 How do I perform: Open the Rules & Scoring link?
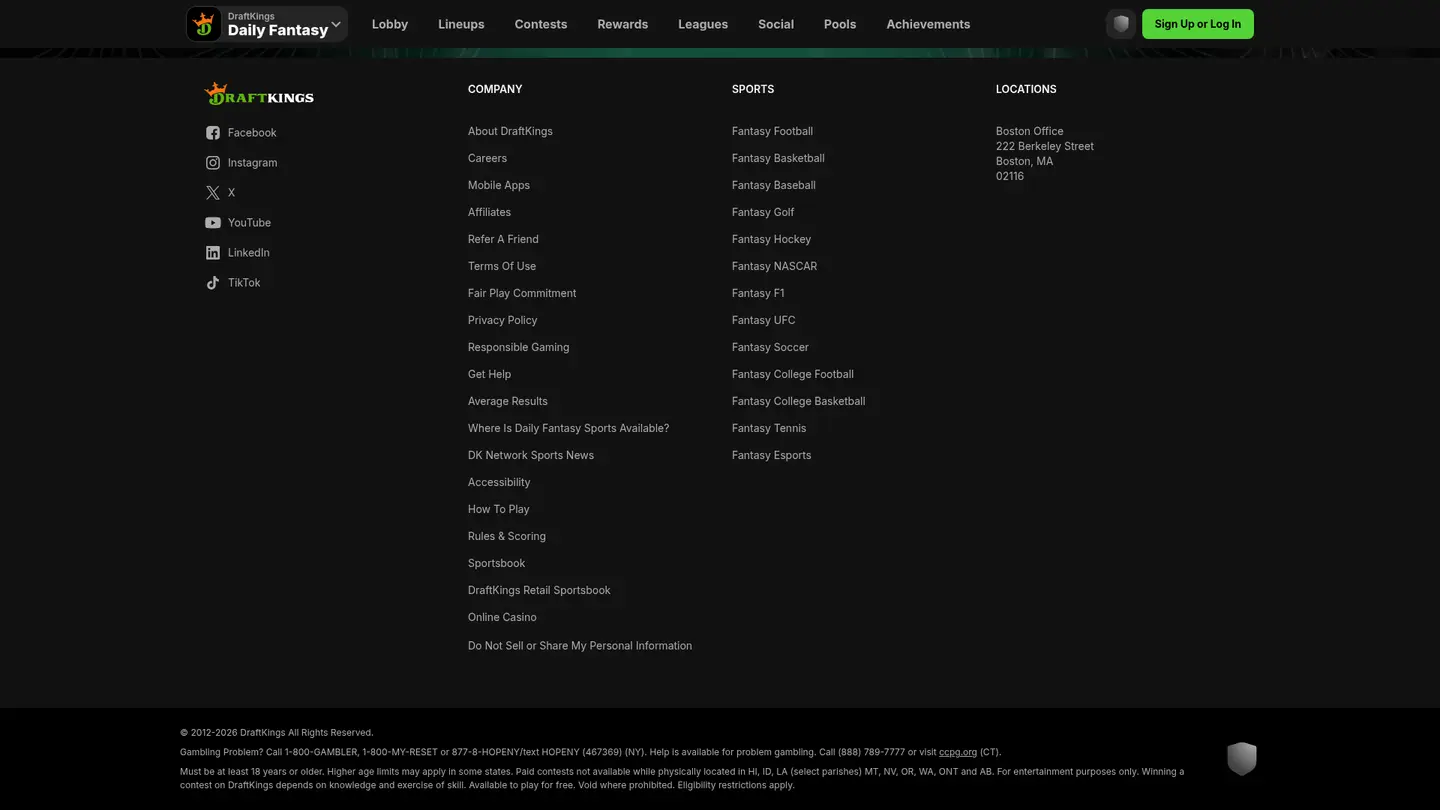coord(507,536)
